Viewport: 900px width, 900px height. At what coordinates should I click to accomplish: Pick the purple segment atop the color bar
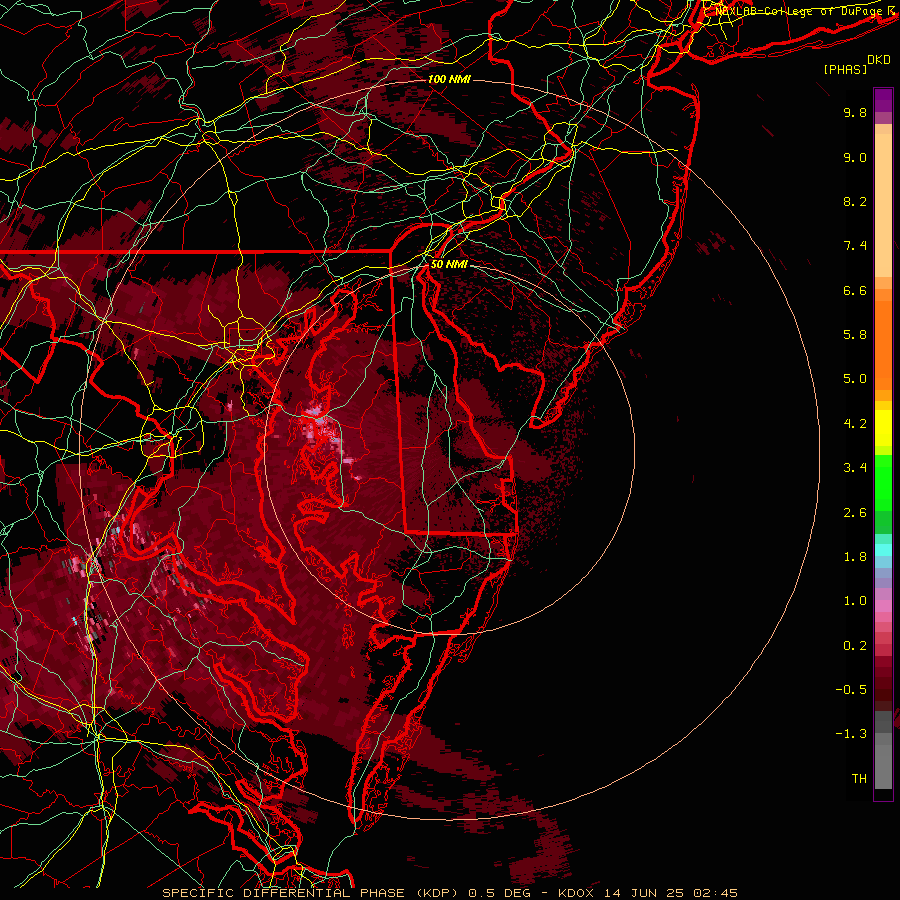883,101
